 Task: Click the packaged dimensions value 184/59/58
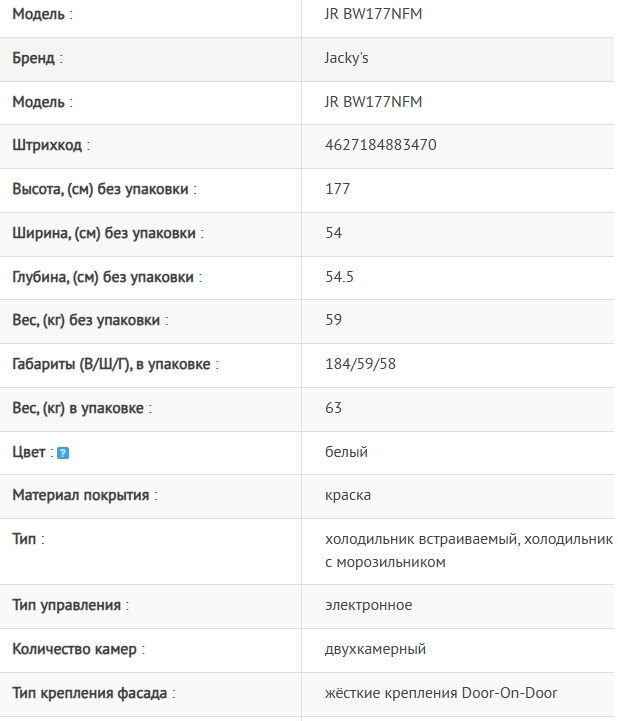tap(361, 364)
